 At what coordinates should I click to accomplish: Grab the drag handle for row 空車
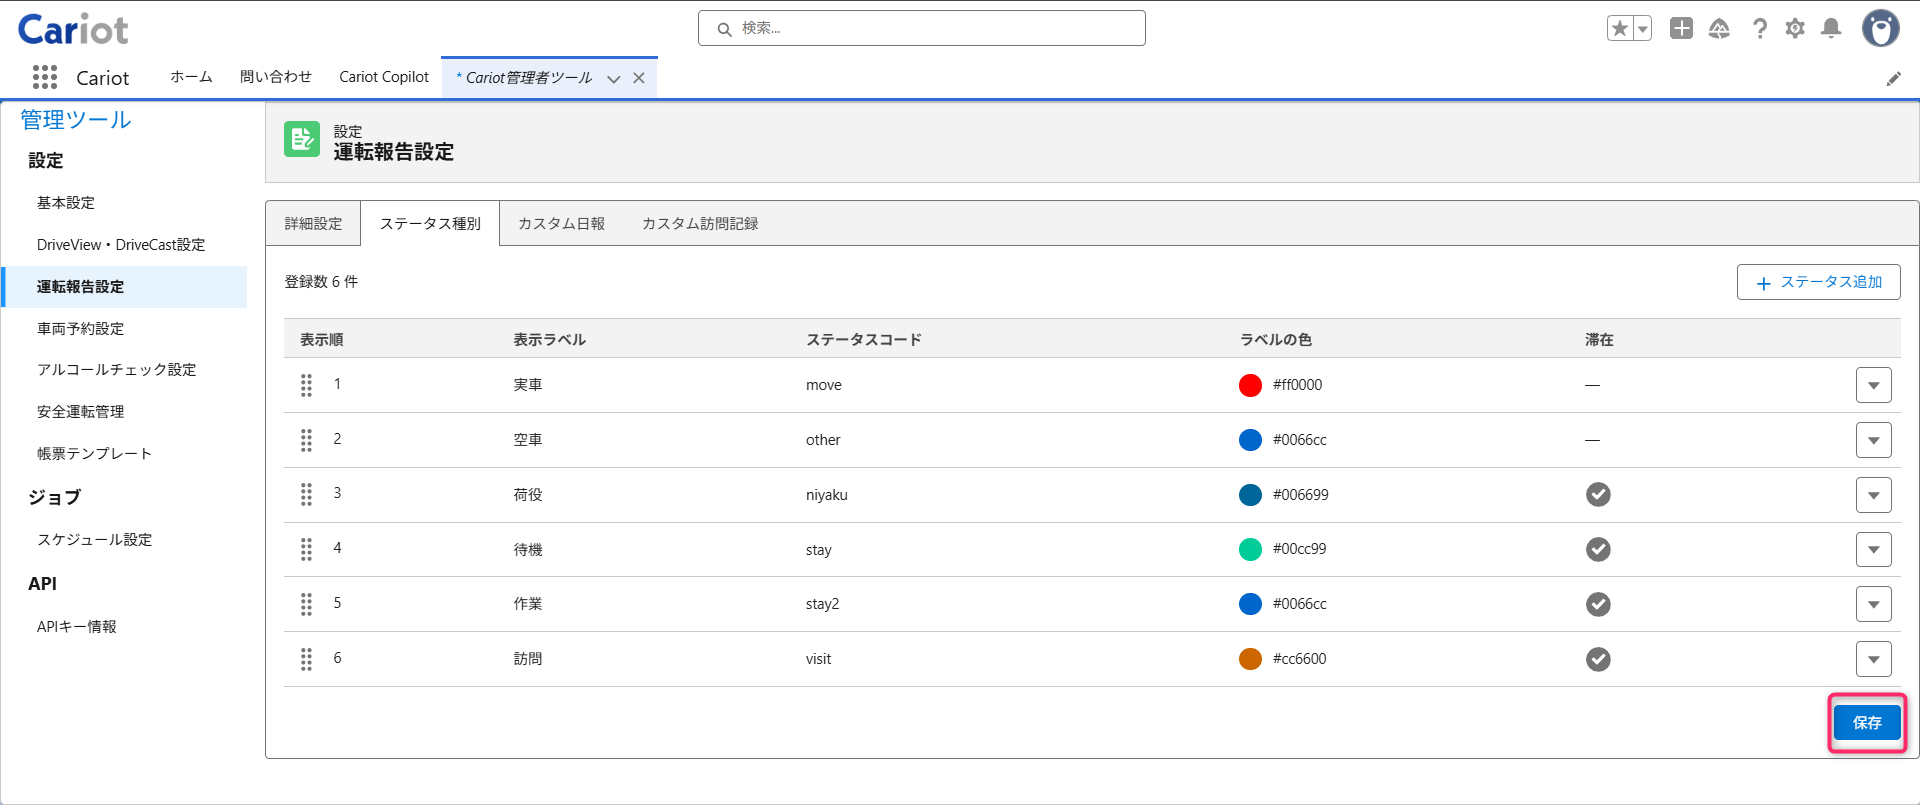[306, 440]
